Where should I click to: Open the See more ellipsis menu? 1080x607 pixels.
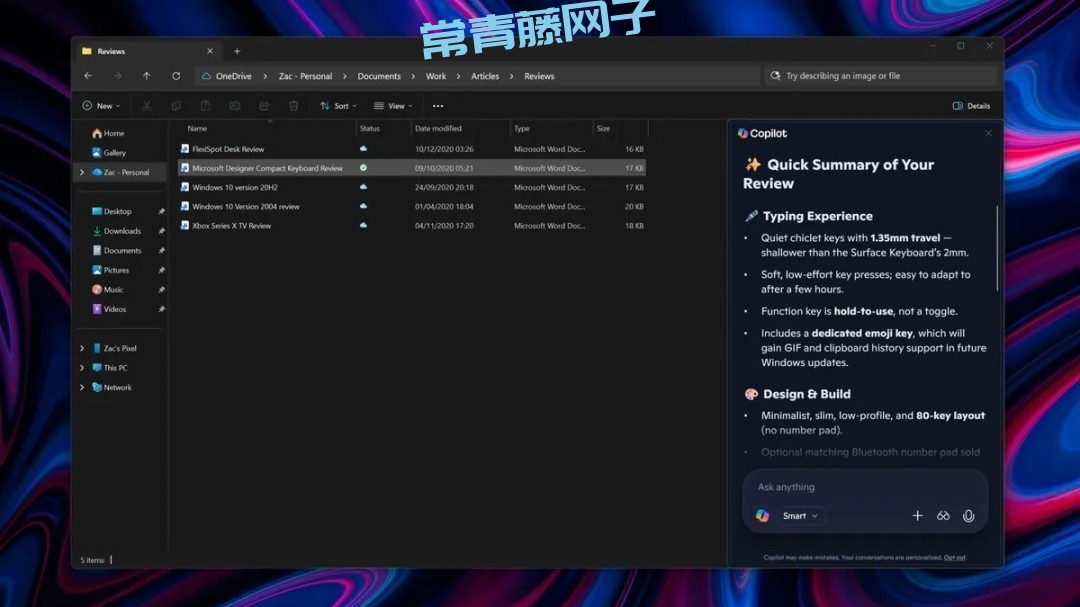coord(437,106)
